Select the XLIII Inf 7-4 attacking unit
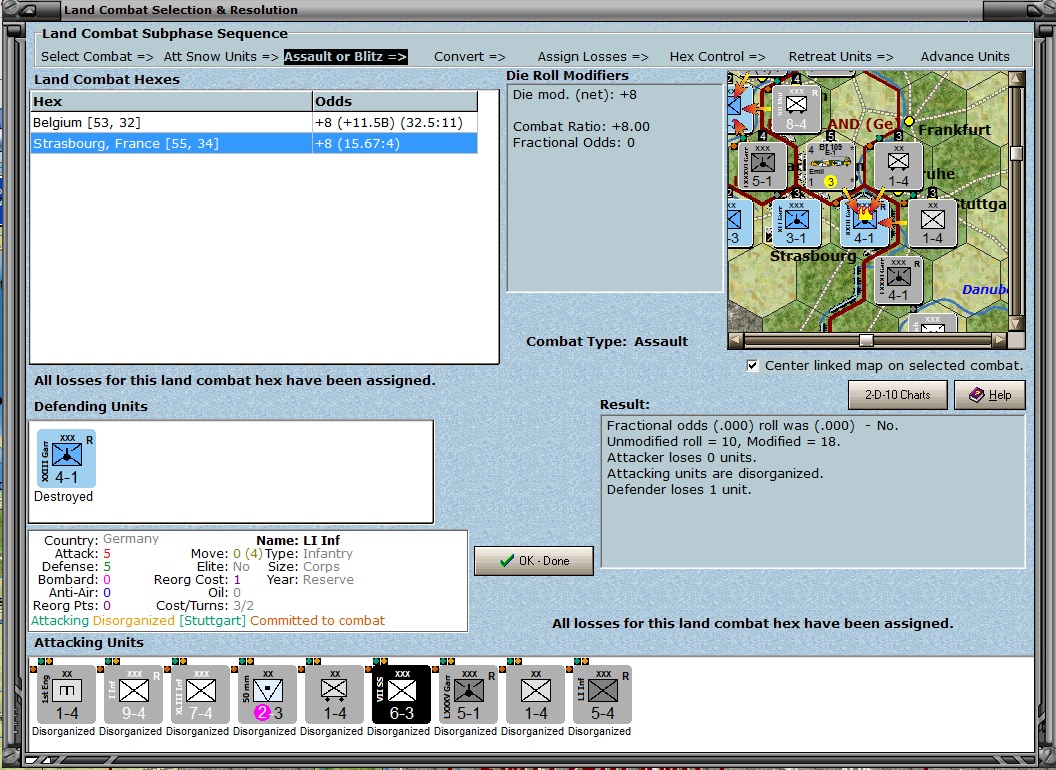Image resolution: width=1056 pixels, height=770 pixels. coord(200,695)
